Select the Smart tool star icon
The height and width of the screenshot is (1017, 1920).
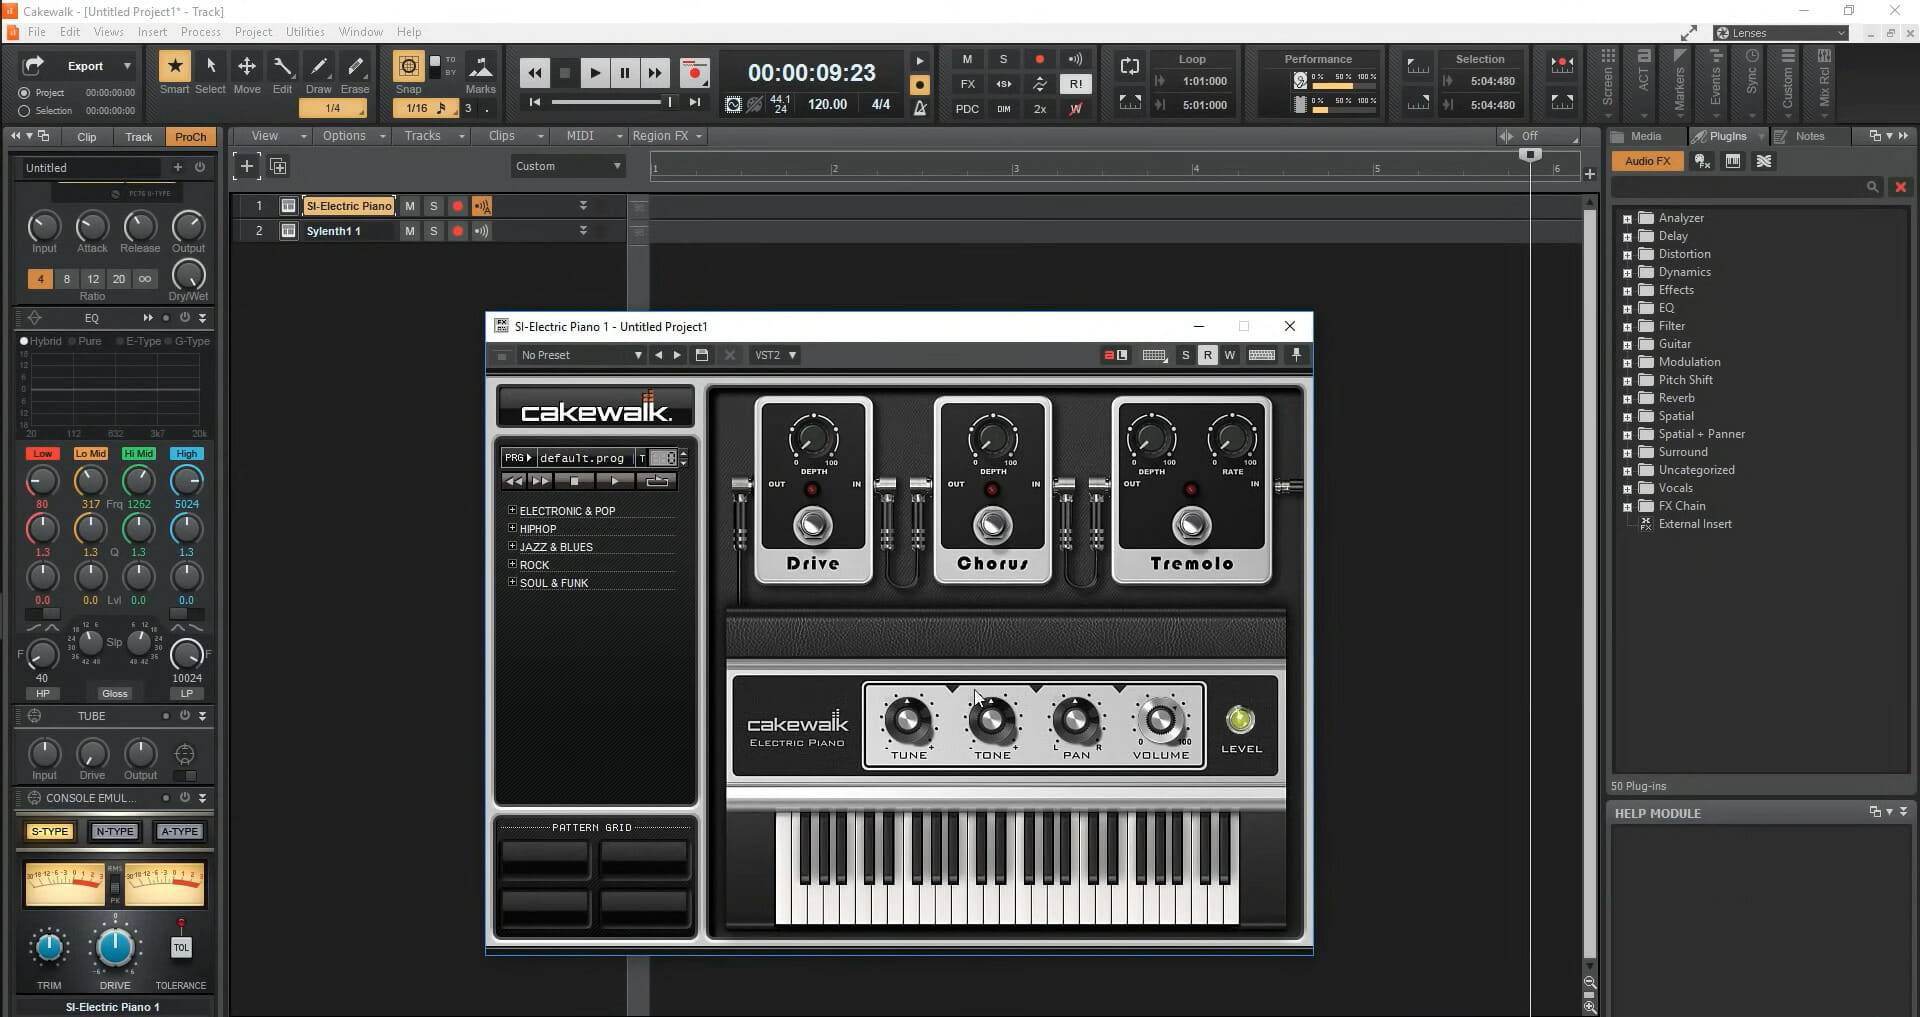pyautogui.click(x=175, y=67)
